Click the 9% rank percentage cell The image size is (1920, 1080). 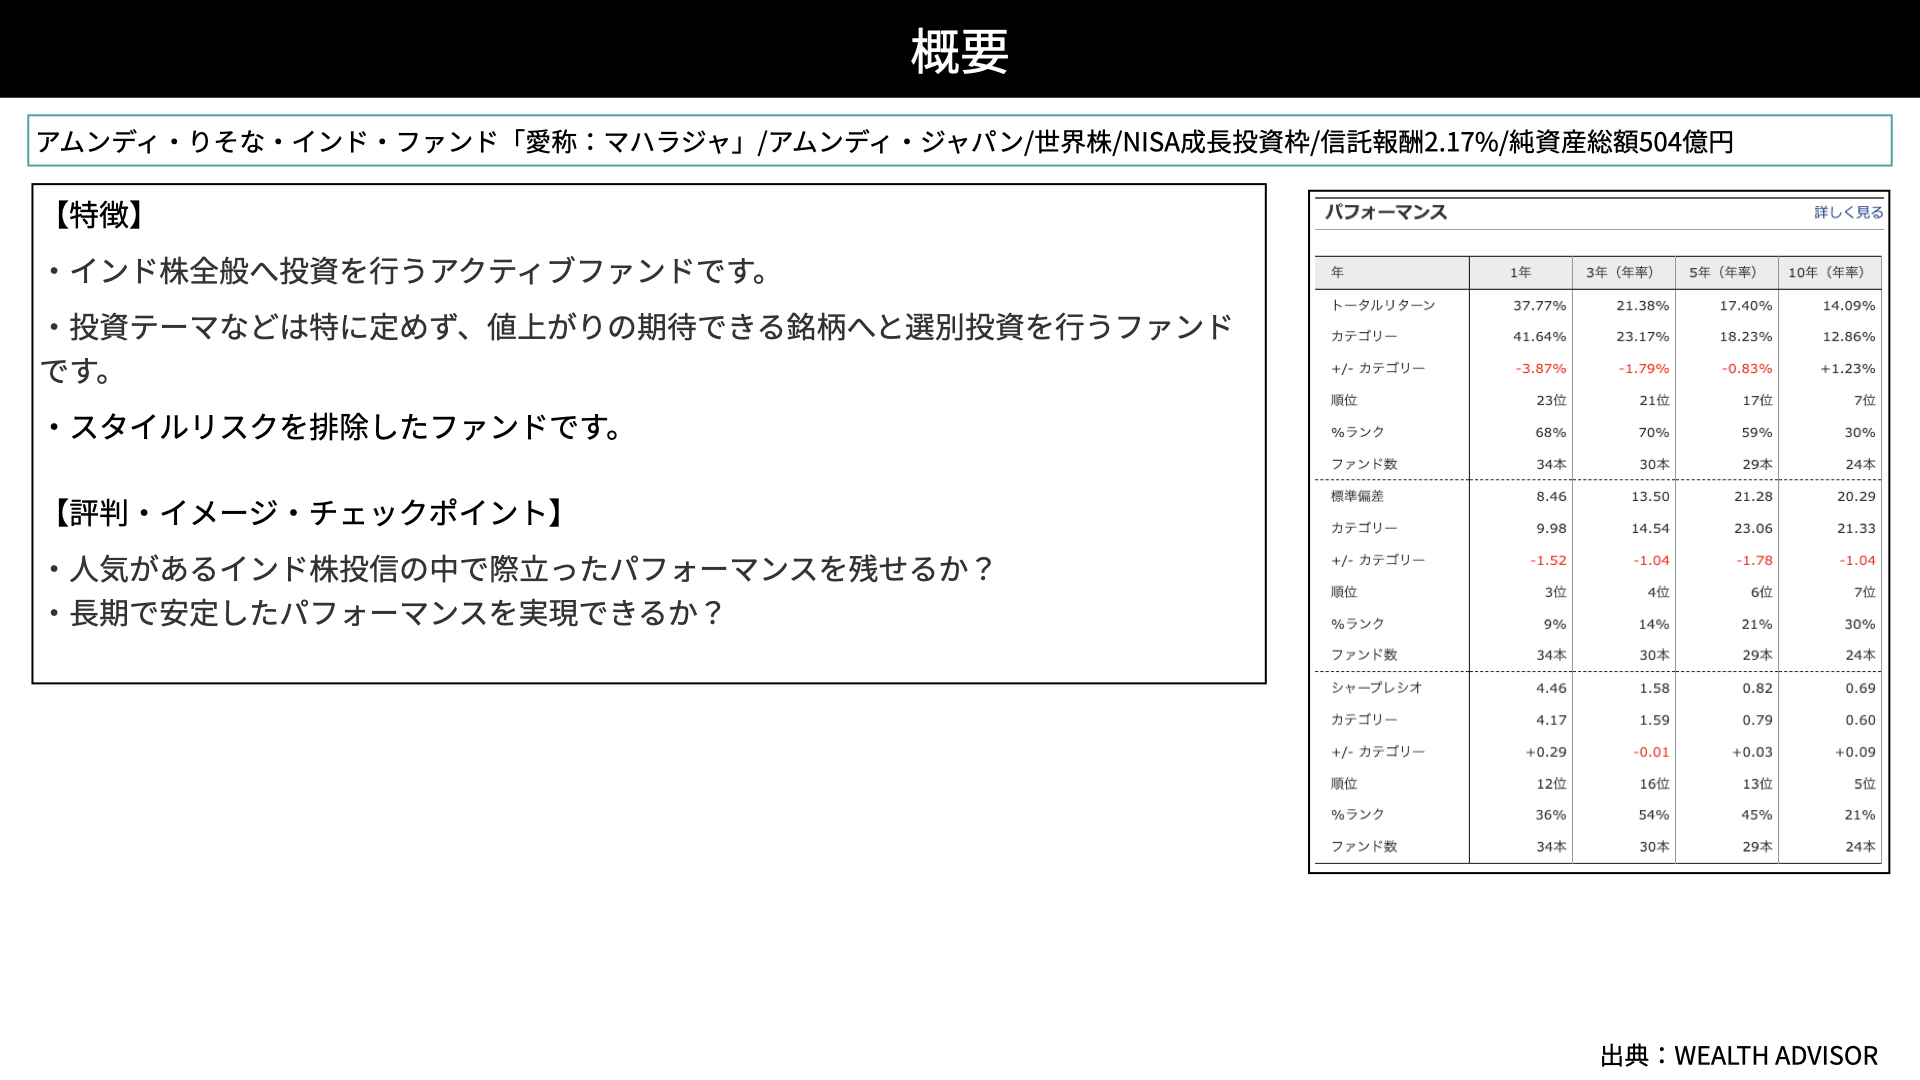click(x=1554, y=624)
